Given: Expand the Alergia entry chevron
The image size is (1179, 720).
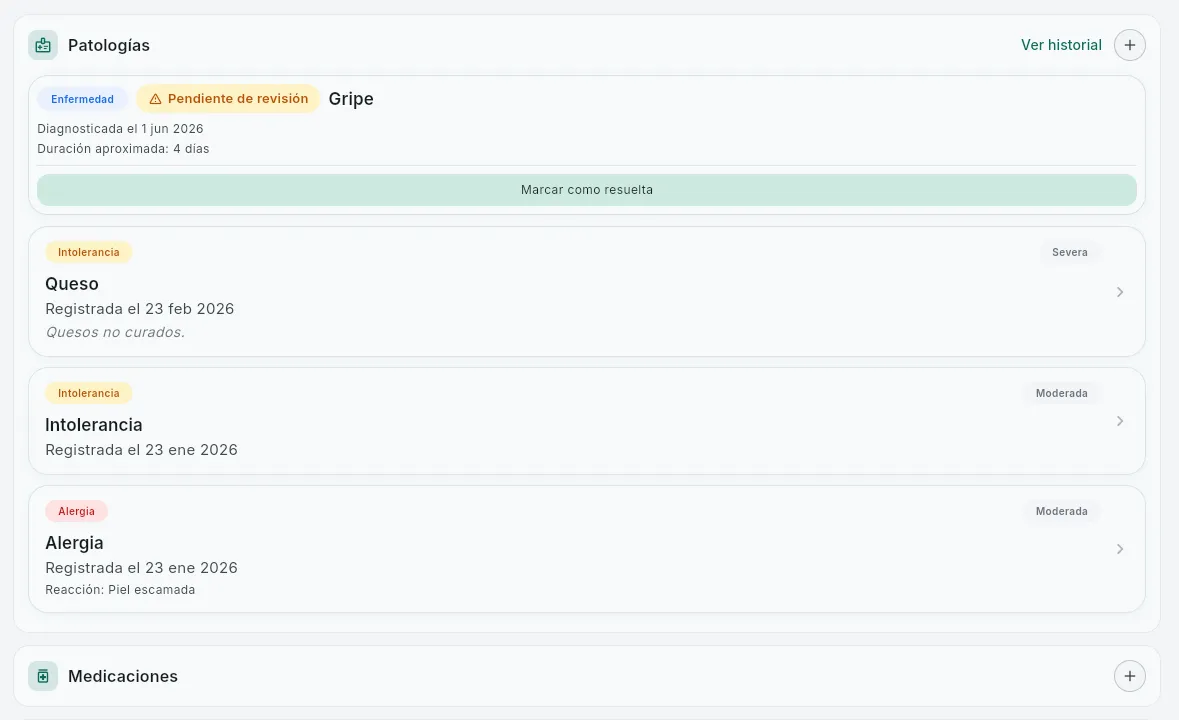Looking at the screenshot, I should click(x=1120, y=549).
